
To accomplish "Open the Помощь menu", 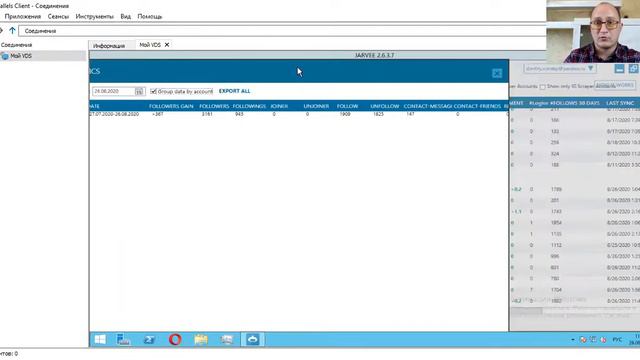I will 150,16.
